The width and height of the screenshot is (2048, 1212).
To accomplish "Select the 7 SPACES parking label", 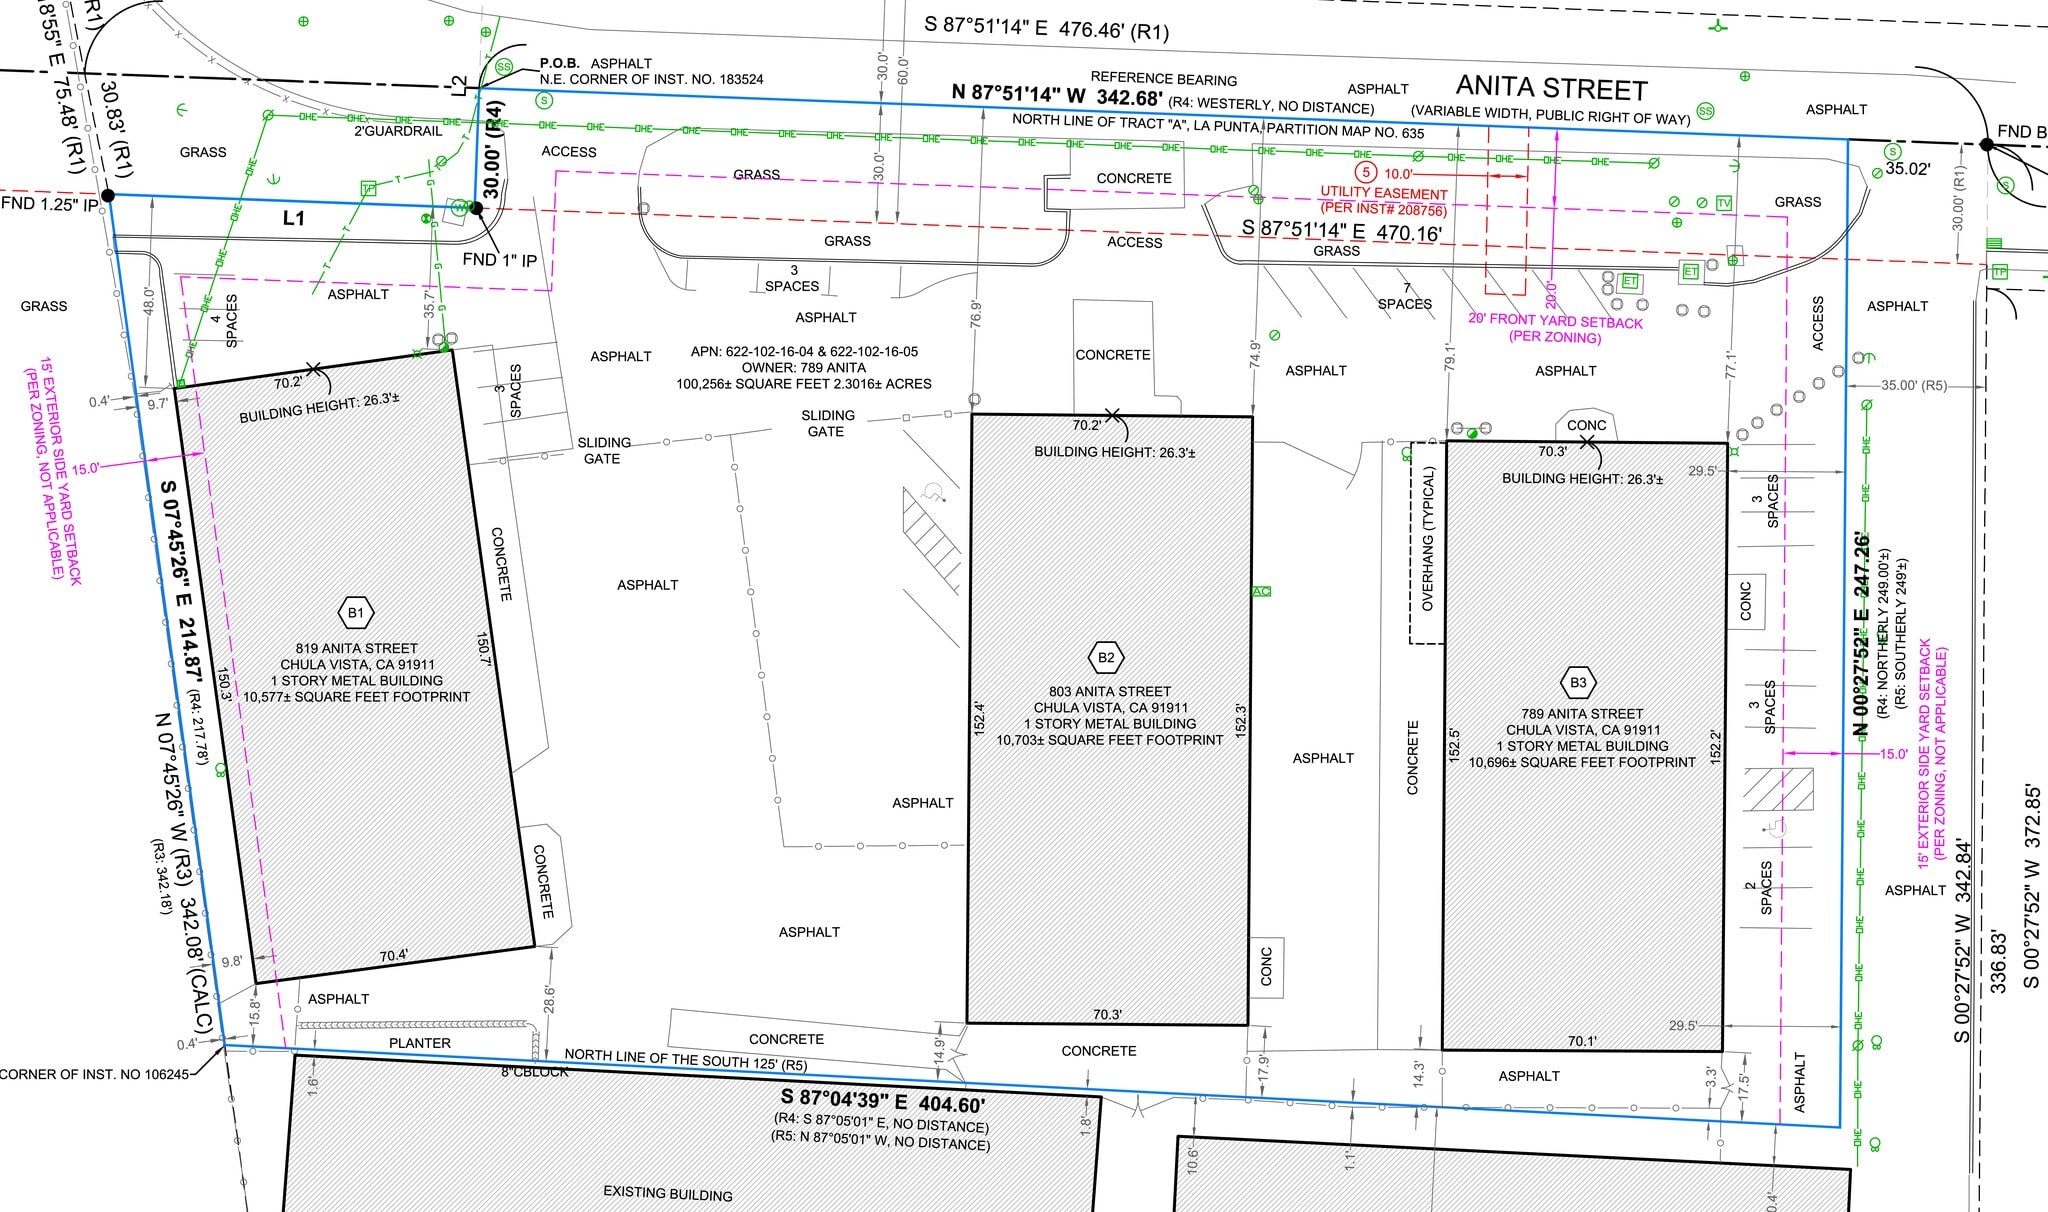I will [x=1405, y=296].
